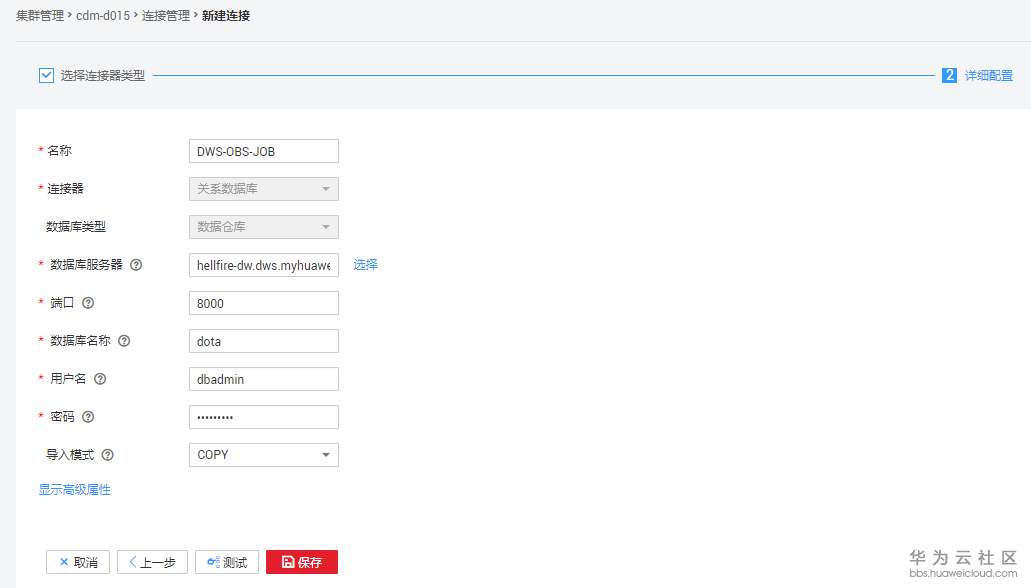Screen dimensions: 1031x588
Task: Click help icon next to 导入模式
Action: 107,454
